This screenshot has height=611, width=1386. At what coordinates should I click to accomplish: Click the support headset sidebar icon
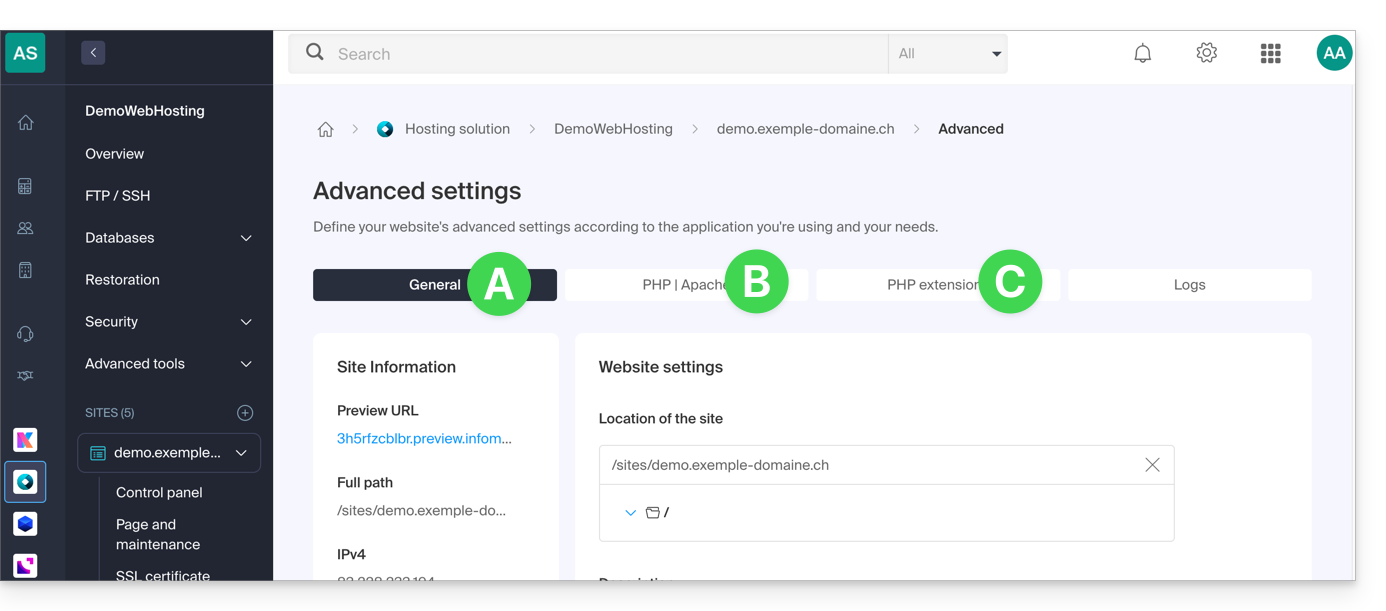click(25, 334)
